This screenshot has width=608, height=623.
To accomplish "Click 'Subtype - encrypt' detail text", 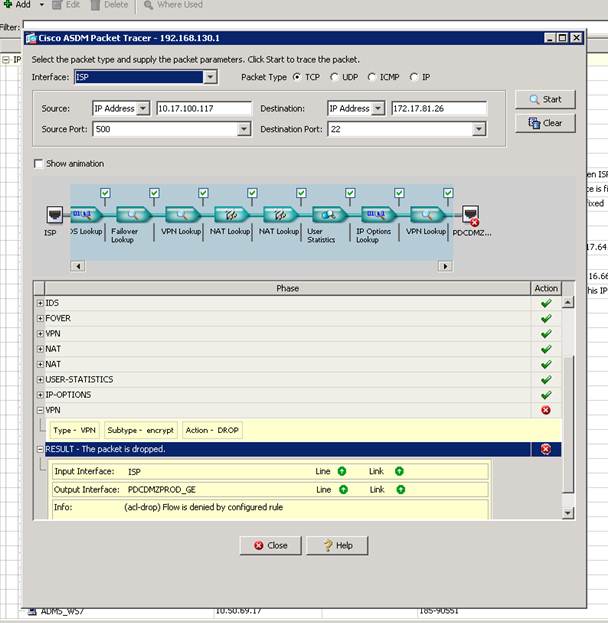I will tap(141, 430).
